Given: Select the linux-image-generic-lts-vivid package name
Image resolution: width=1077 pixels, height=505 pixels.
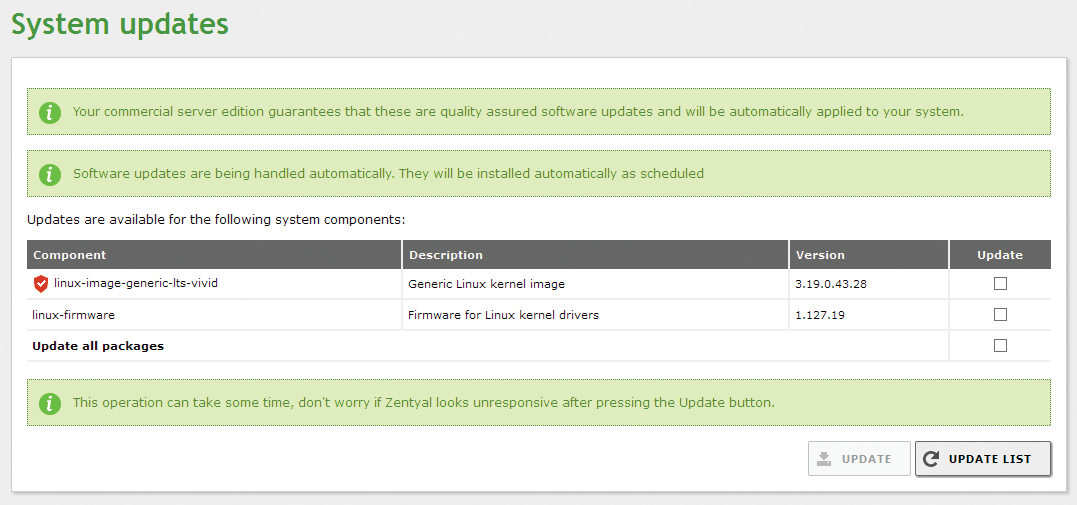Looking at the screenshot, I should point(136,284).
